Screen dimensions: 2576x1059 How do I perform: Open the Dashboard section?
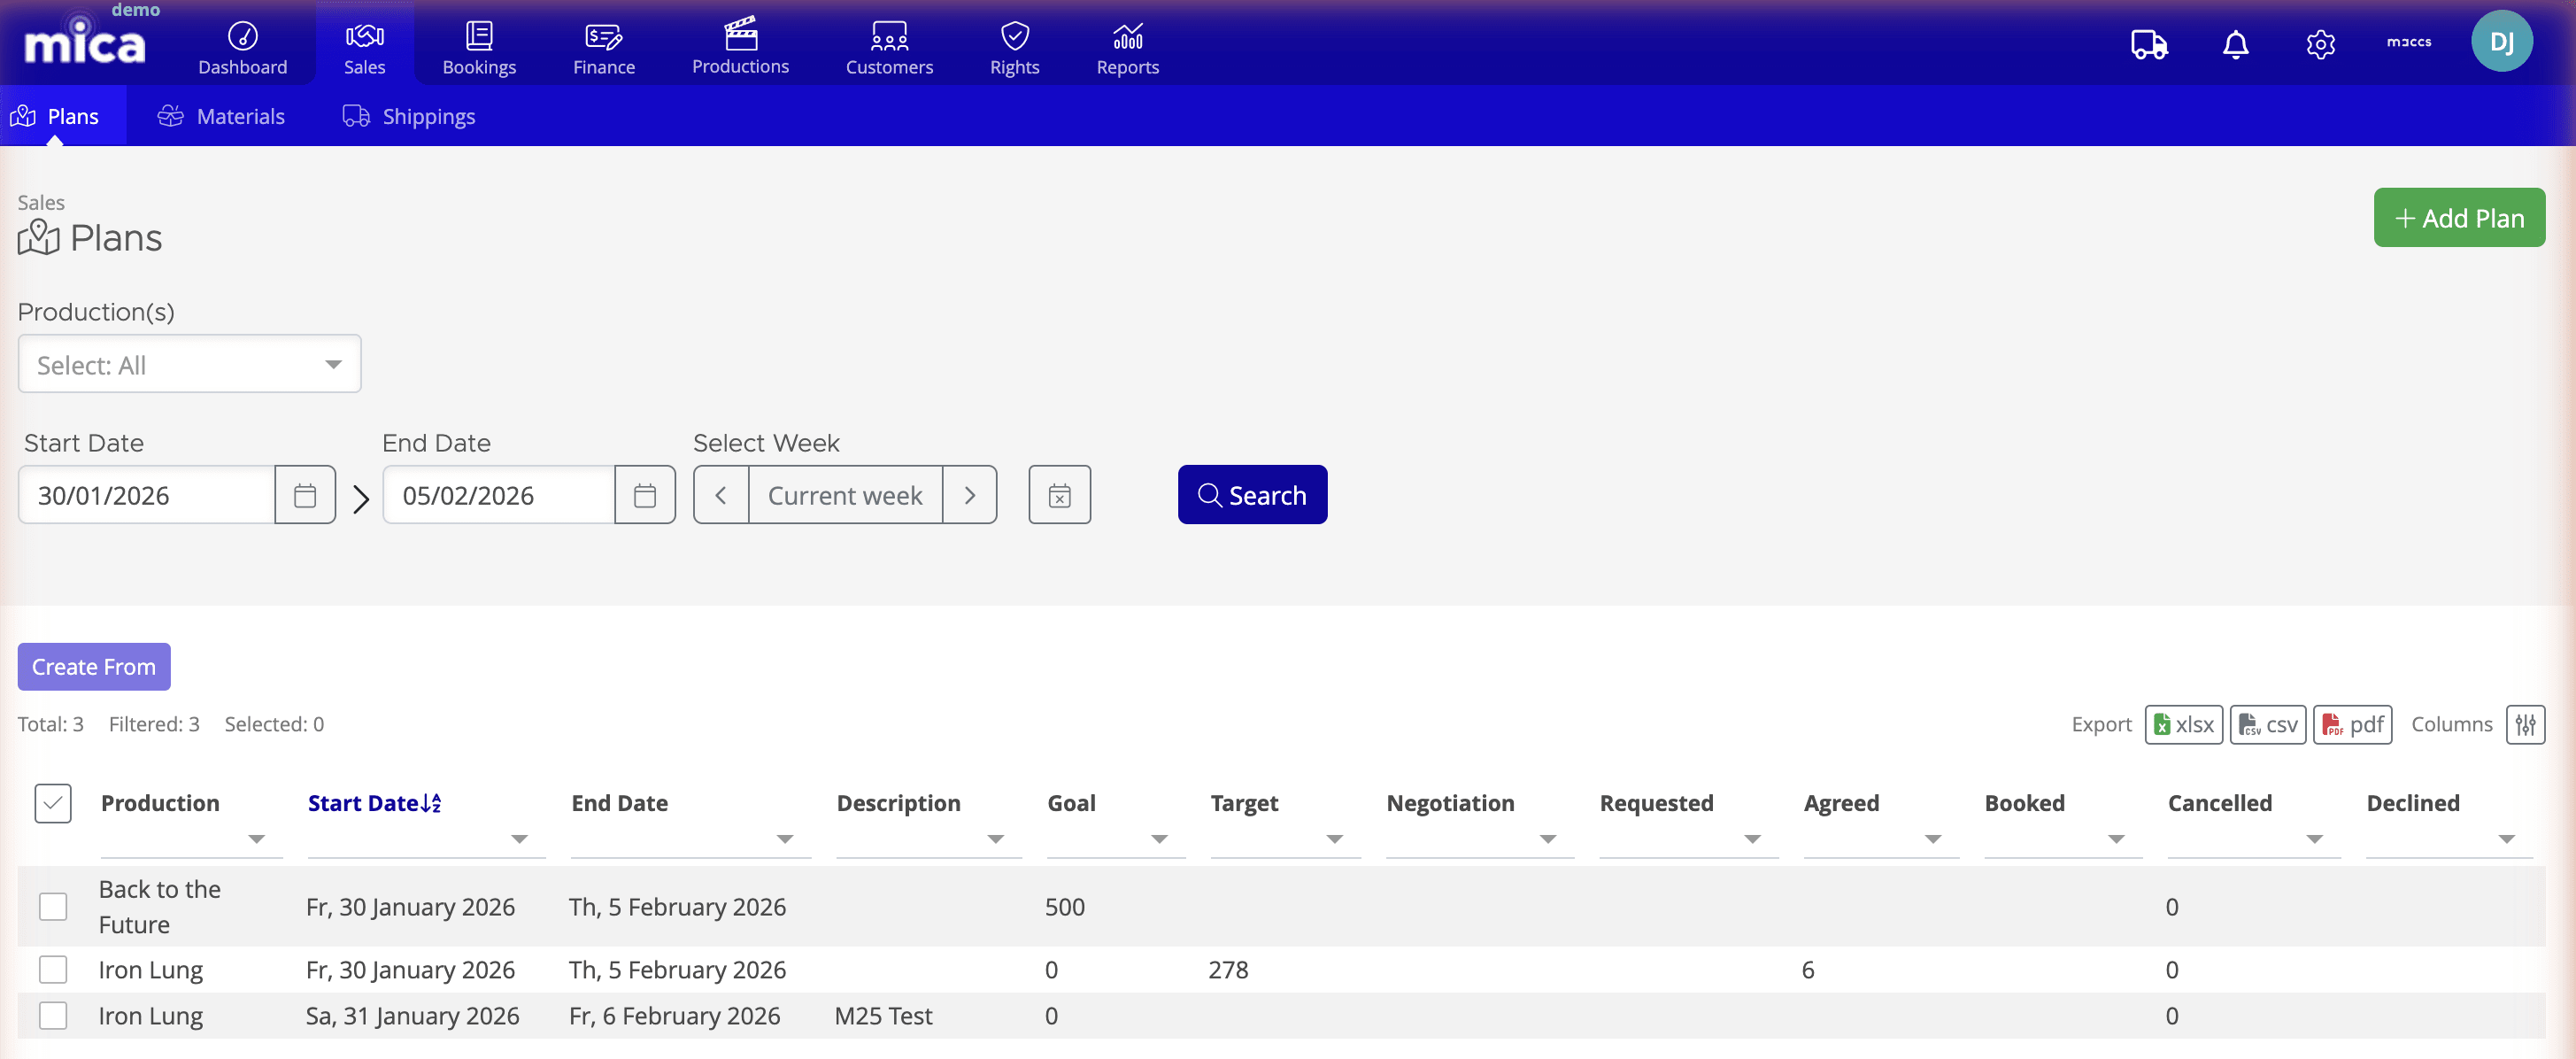242,45
